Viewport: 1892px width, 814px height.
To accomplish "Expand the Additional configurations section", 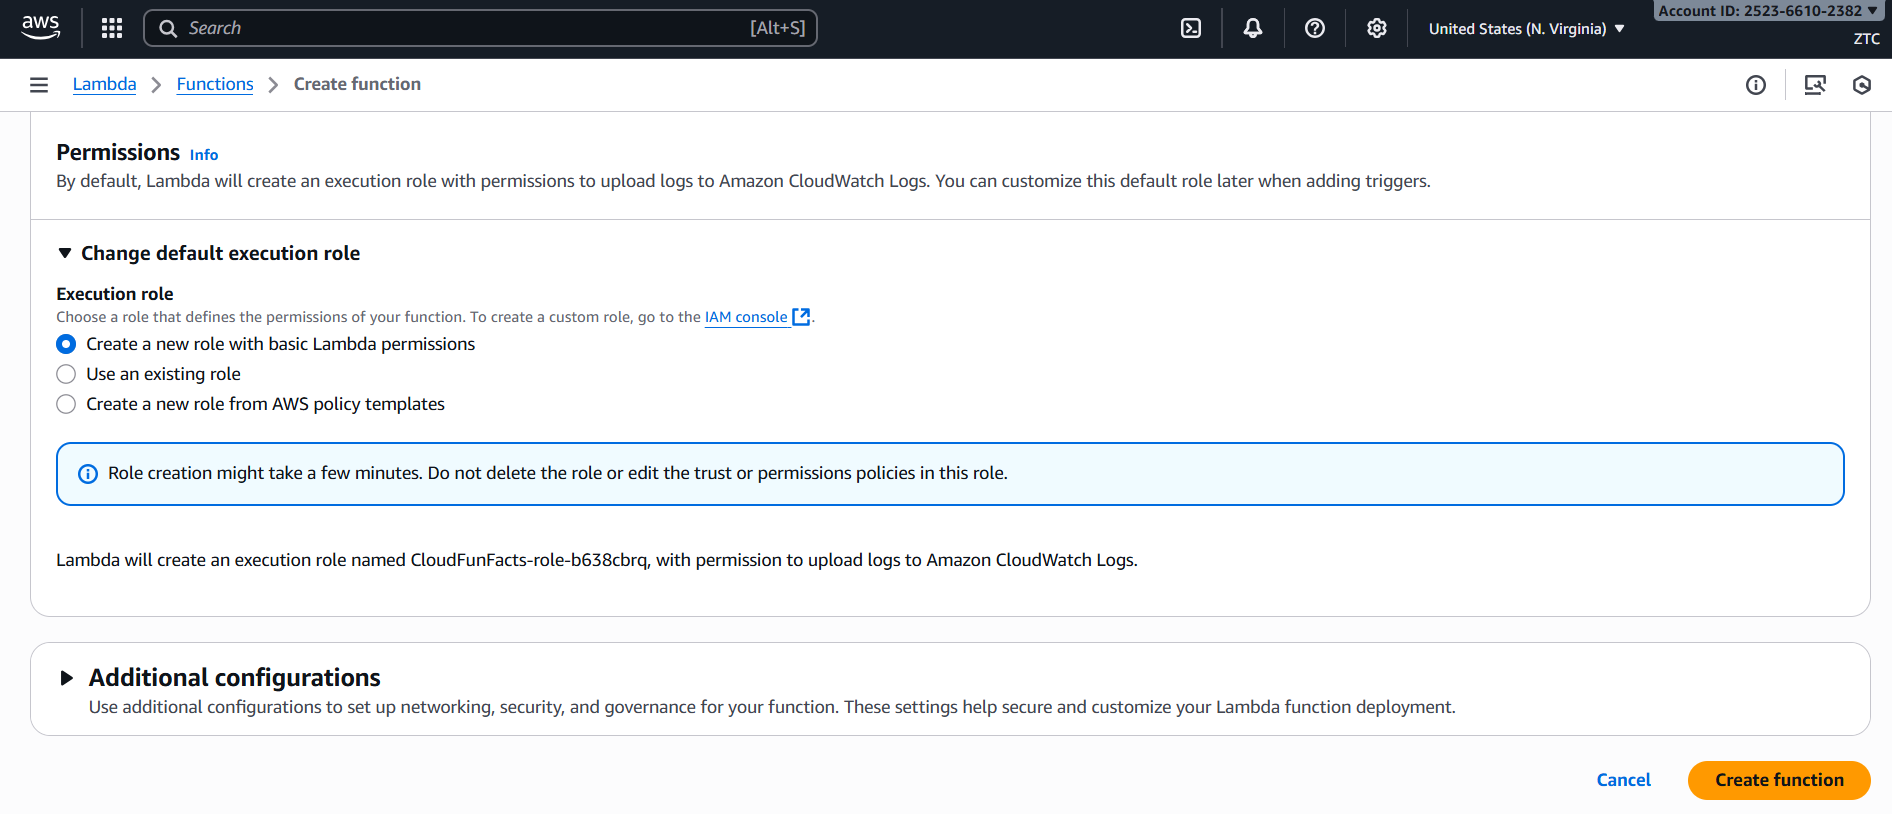I will click(x=67, y=678).
